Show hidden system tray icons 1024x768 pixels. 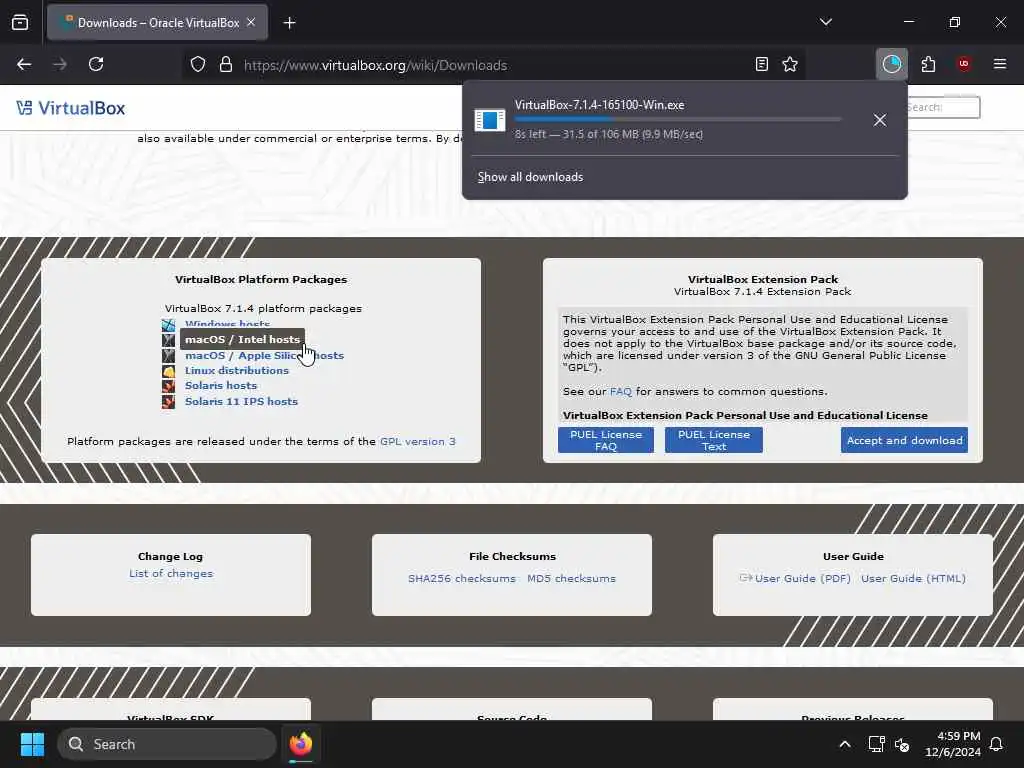click(844, 744)
